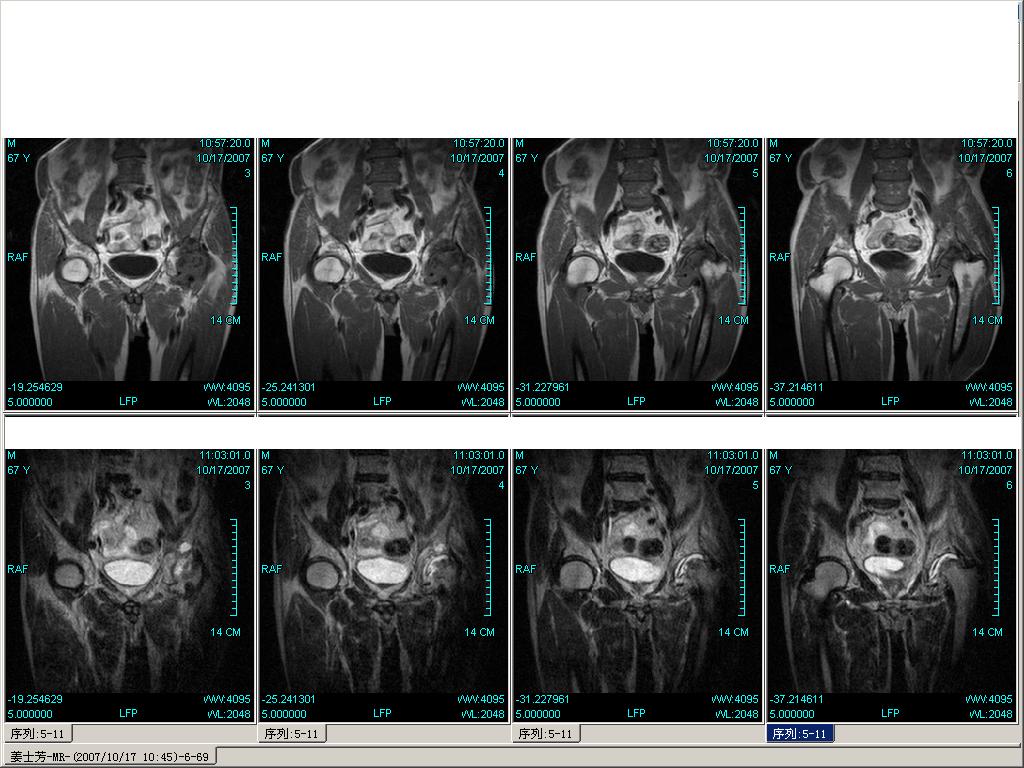1024x768 pixels.
Task: Click the highlighted blue 序列:5-11 tab
Action: click(x=799, y=733)
